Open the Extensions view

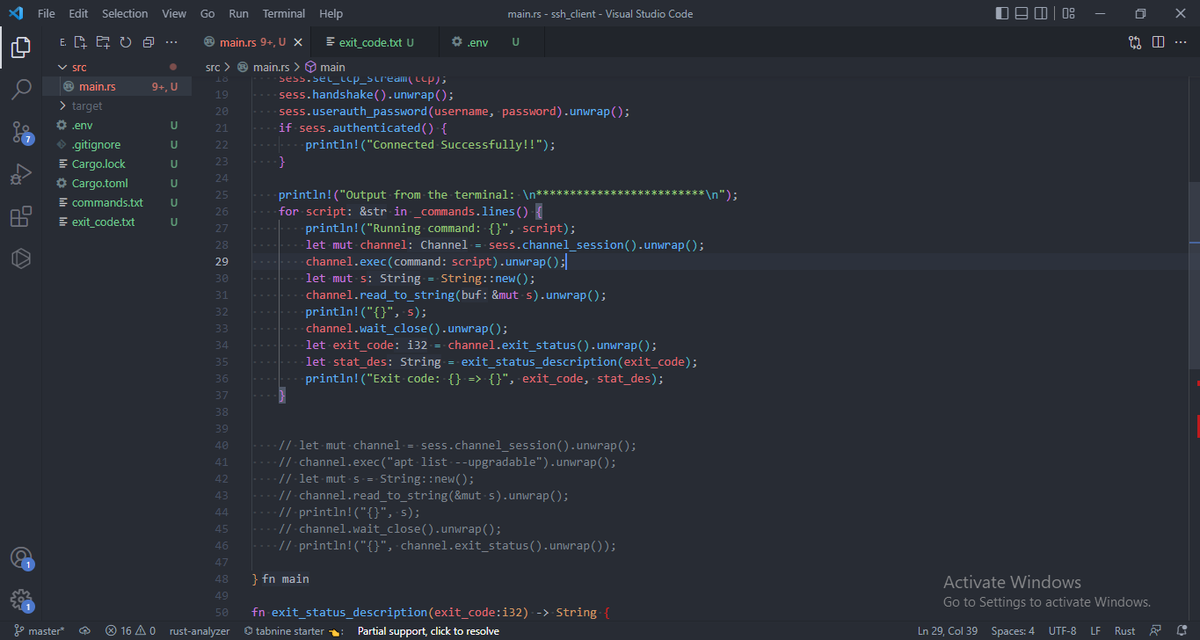click(21, 217)
